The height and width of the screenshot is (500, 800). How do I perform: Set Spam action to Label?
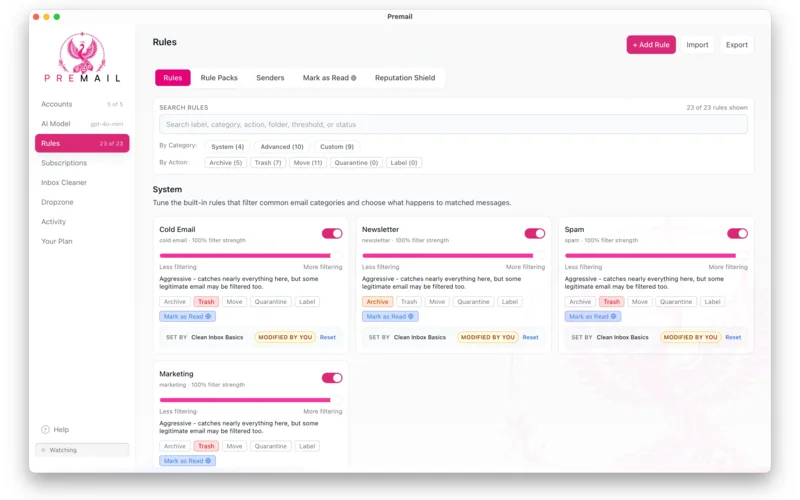click(x=712, y=302)
